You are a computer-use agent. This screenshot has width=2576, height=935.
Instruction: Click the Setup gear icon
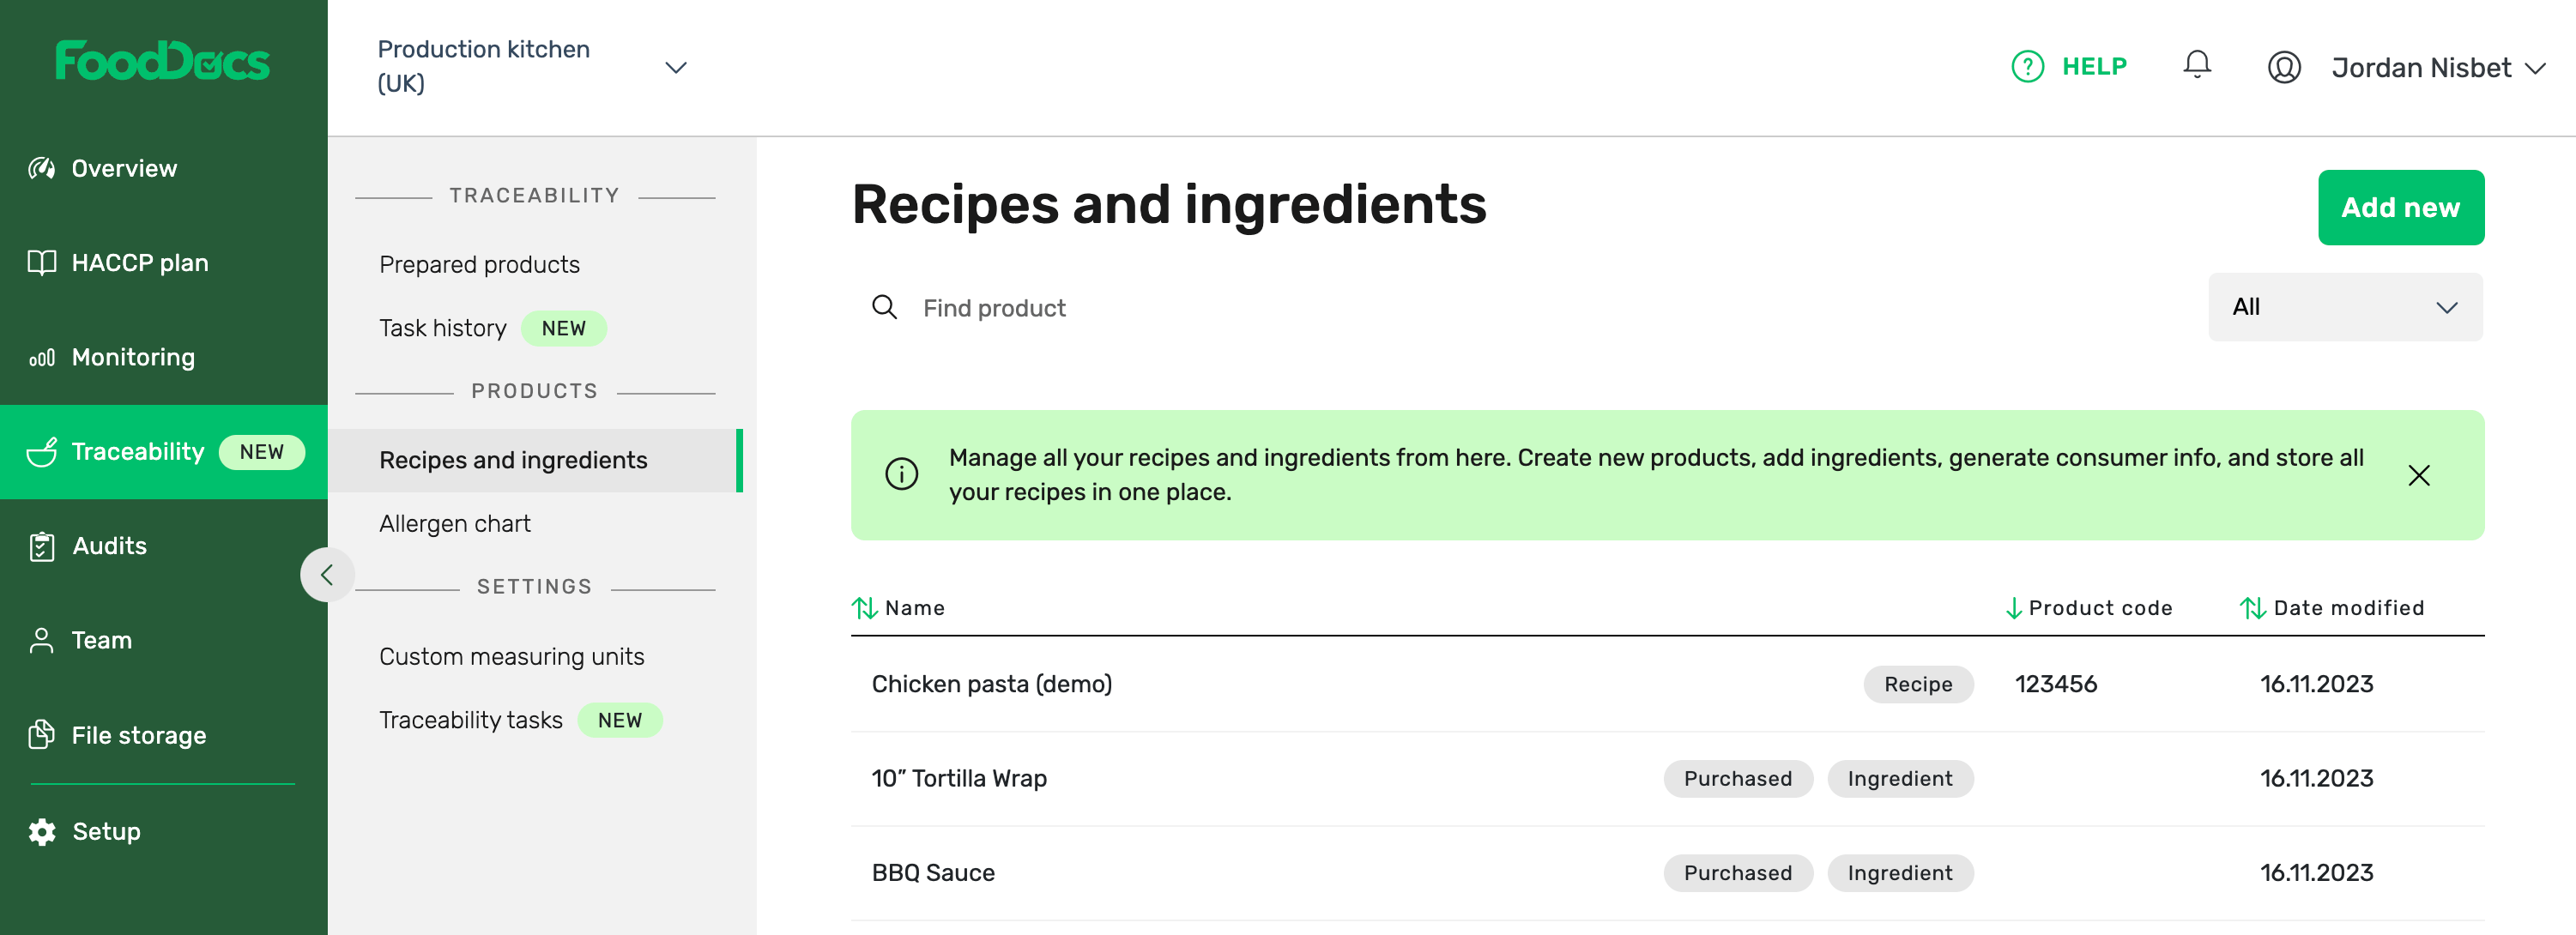41,831
